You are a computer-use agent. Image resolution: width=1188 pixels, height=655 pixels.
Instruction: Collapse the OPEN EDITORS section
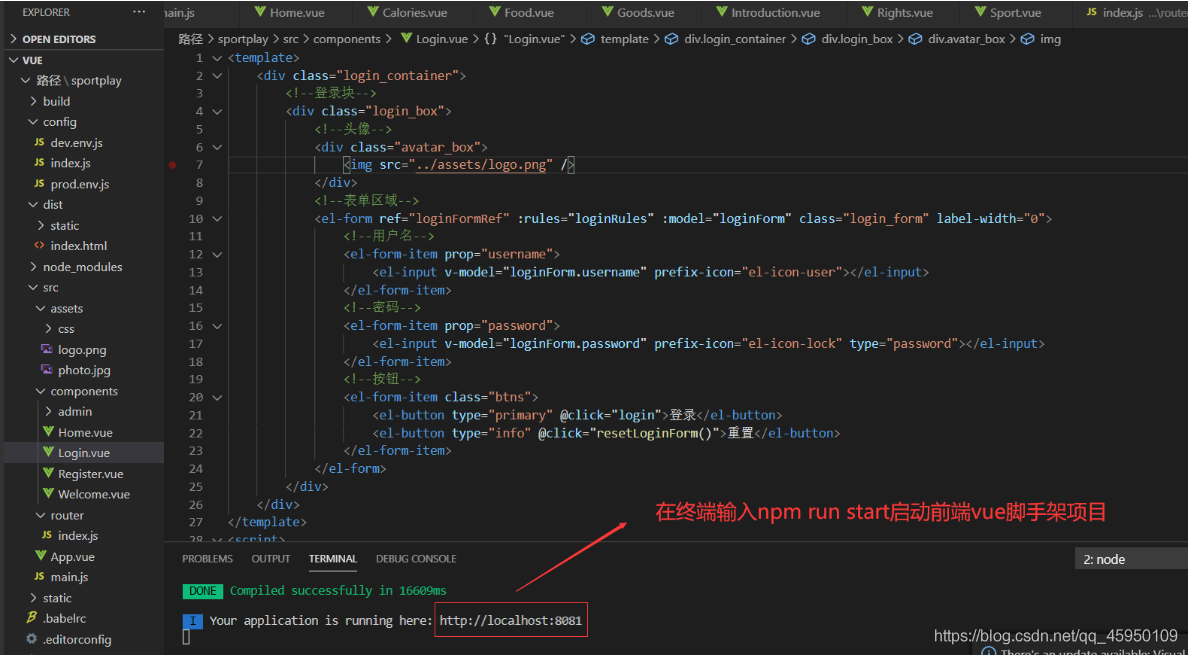(x=14, y=39)
